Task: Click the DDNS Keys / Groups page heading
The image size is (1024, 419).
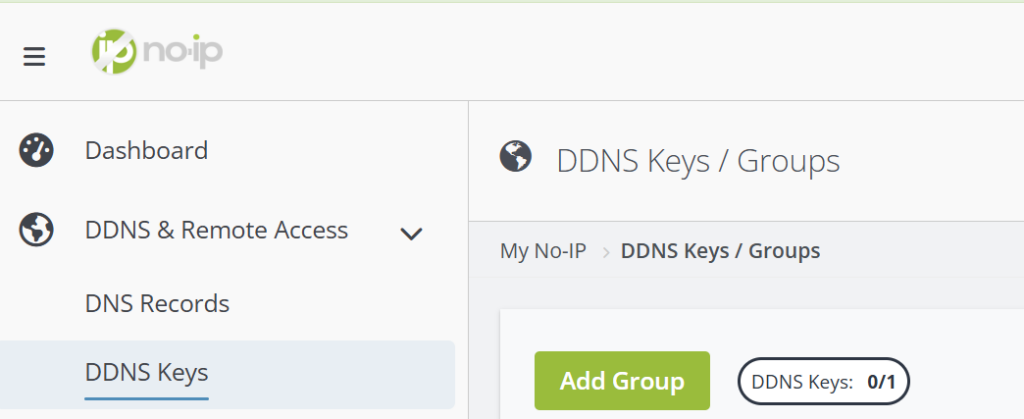Action: pyautogui.click(x=698, y=160)
